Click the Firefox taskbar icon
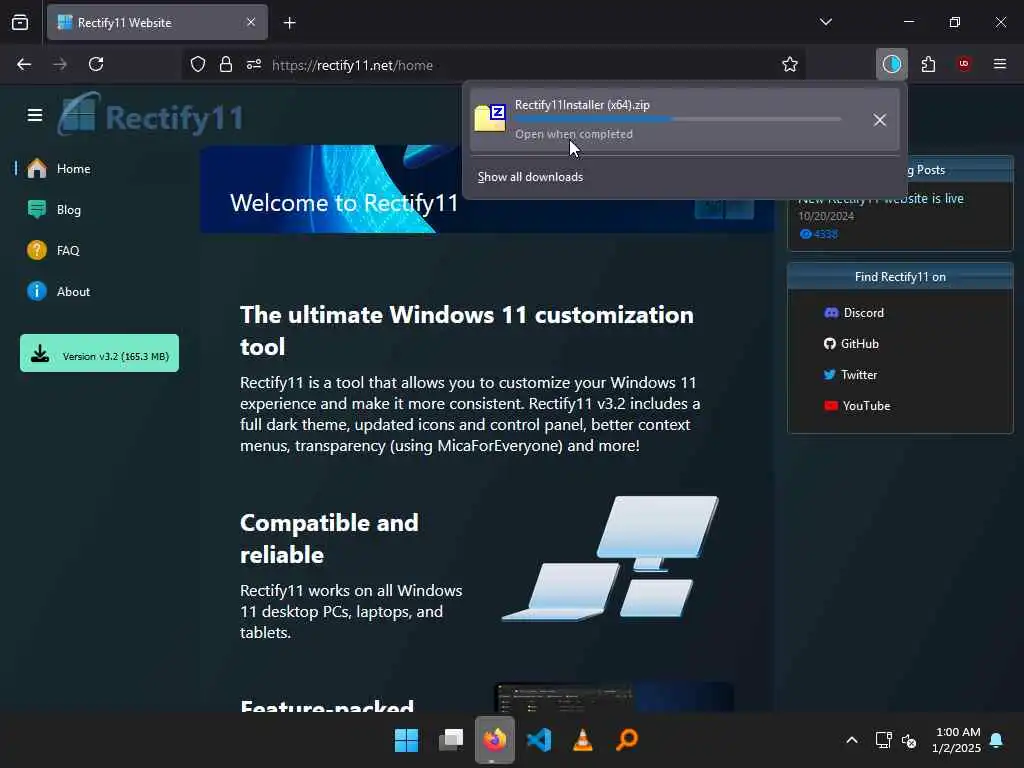Image resolution: width=1024 pixels, height=768 pixels. pyautogui.click(x=495, y=740)
